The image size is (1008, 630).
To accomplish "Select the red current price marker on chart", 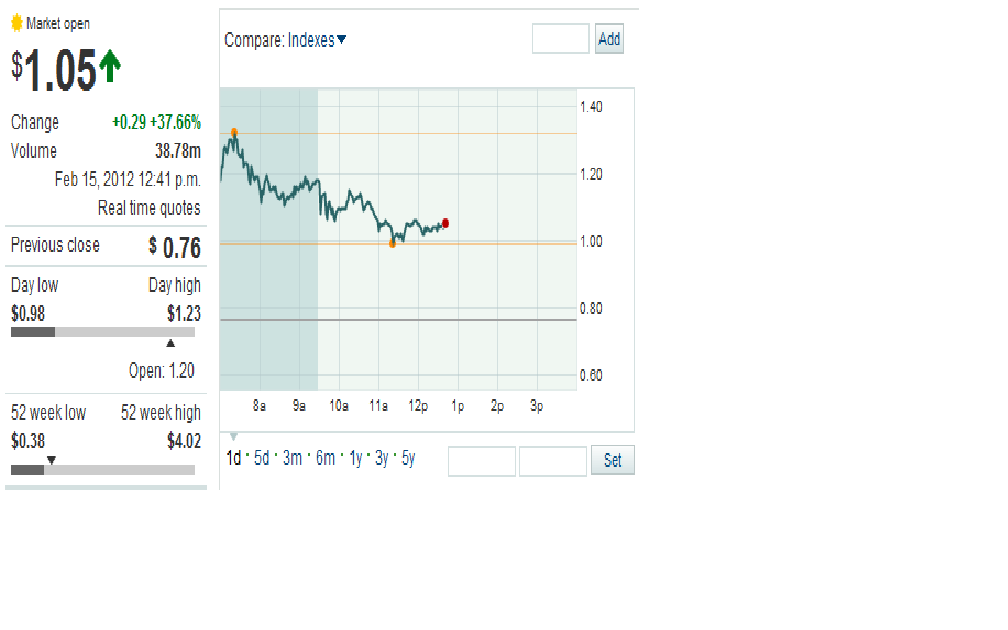I will pos(445,223).
